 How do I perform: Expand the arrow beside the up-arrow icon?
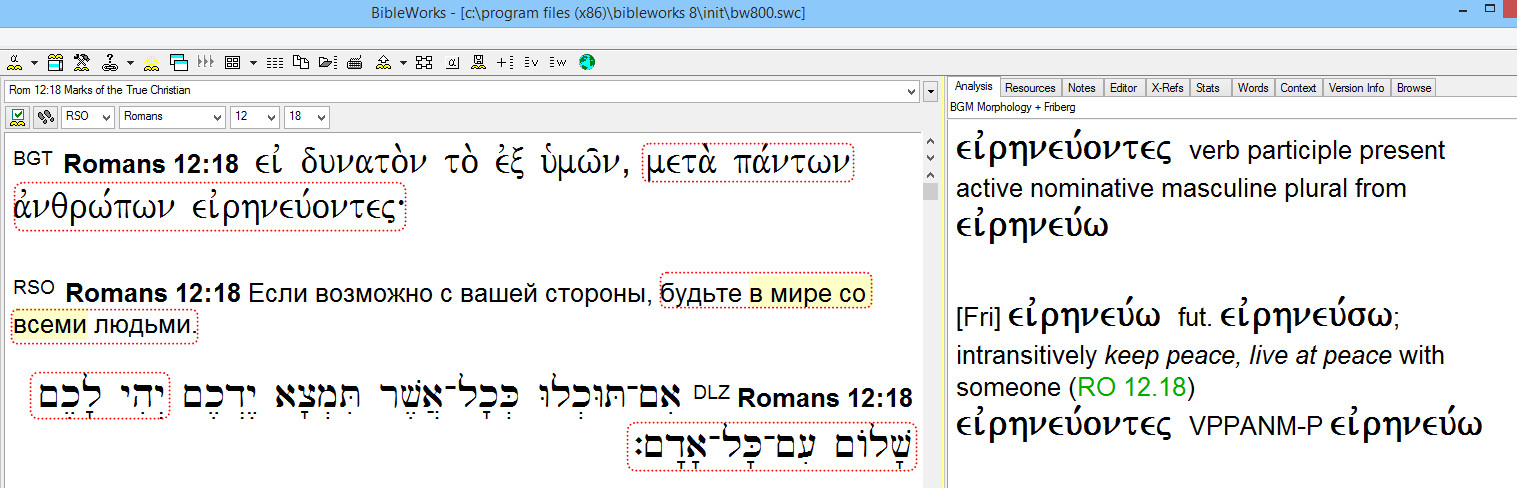click(x=403, y=62)
